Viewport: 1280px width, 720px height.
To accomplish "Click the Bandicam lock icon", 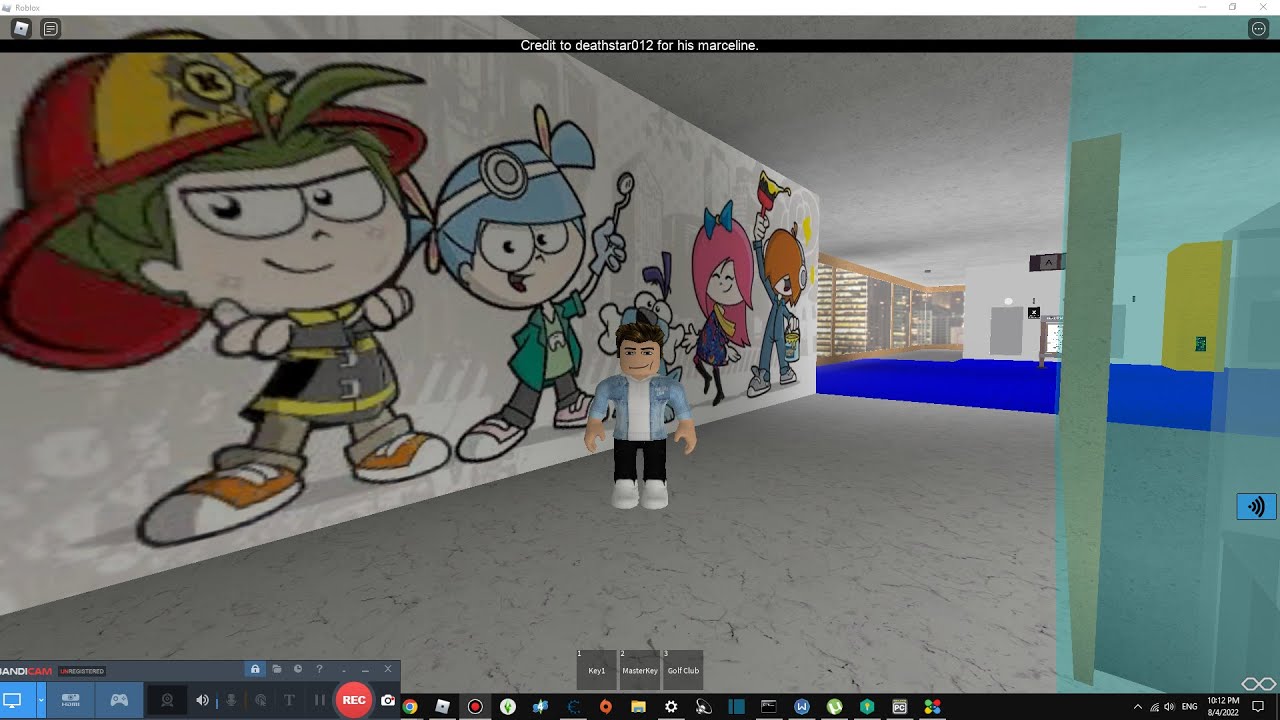I will (x=255, y=669).
